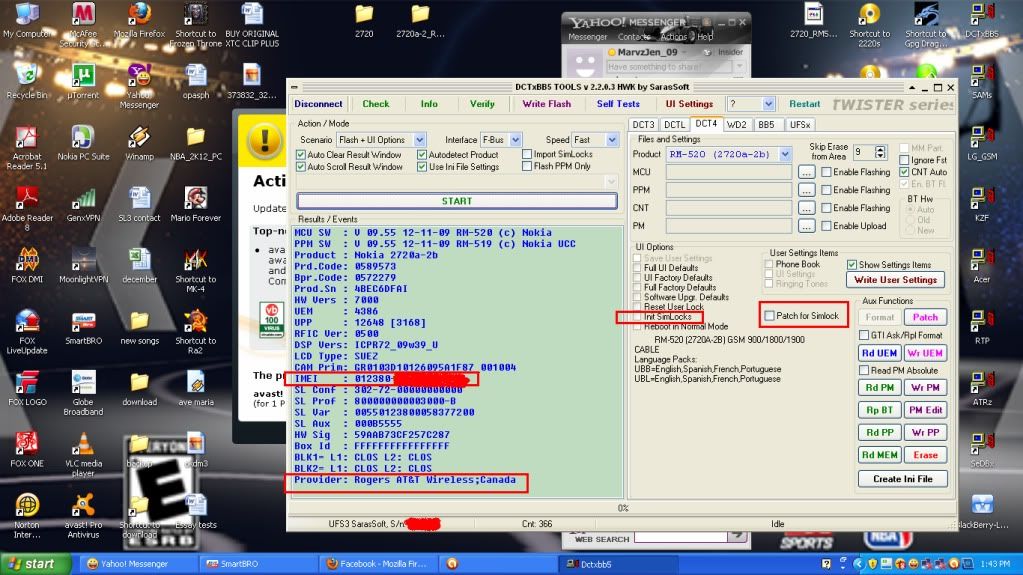Open the LG_GSM desktop shortcut
This screenshot has height=575, width=1023.
(981, 143)
